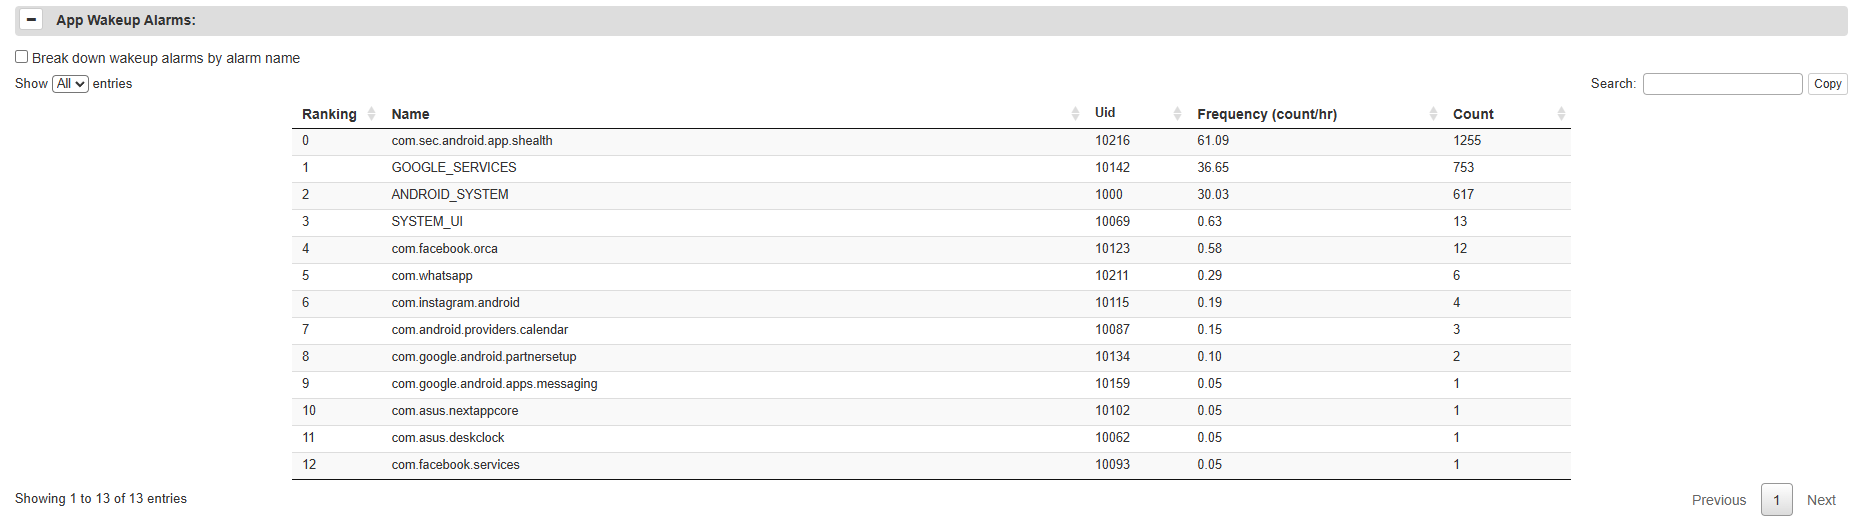Go to the Next page
The width and height of the screenshot is (1863, 521).
pos(1820,500)
